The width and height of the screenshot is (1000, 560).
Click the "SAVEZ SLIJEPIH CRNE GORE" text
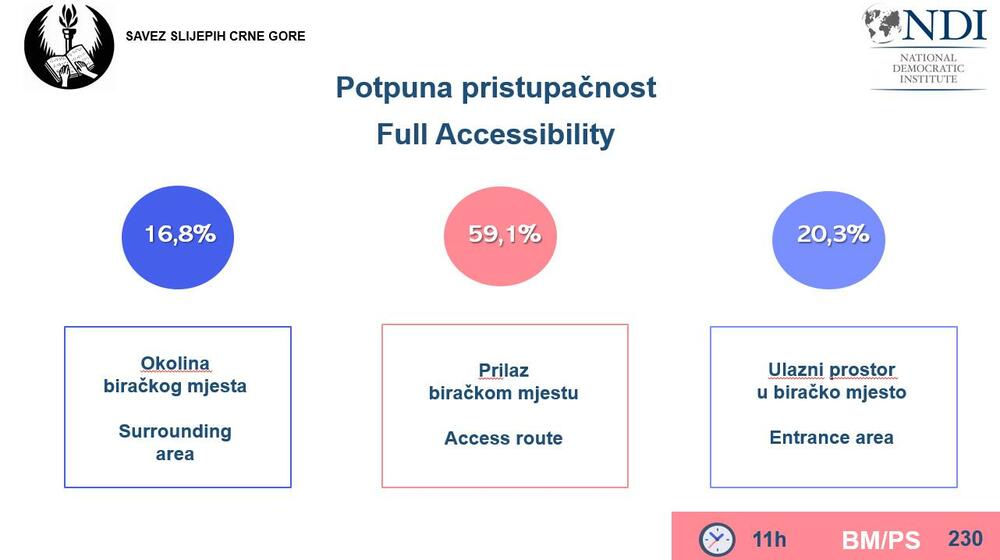(215, 37)
